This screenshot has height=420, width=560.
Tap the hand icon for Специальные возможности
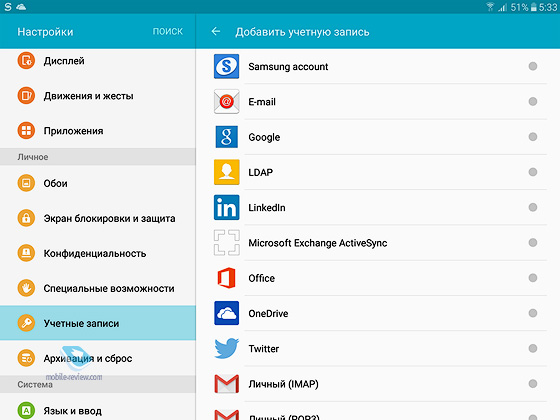[x=26, y=288]
